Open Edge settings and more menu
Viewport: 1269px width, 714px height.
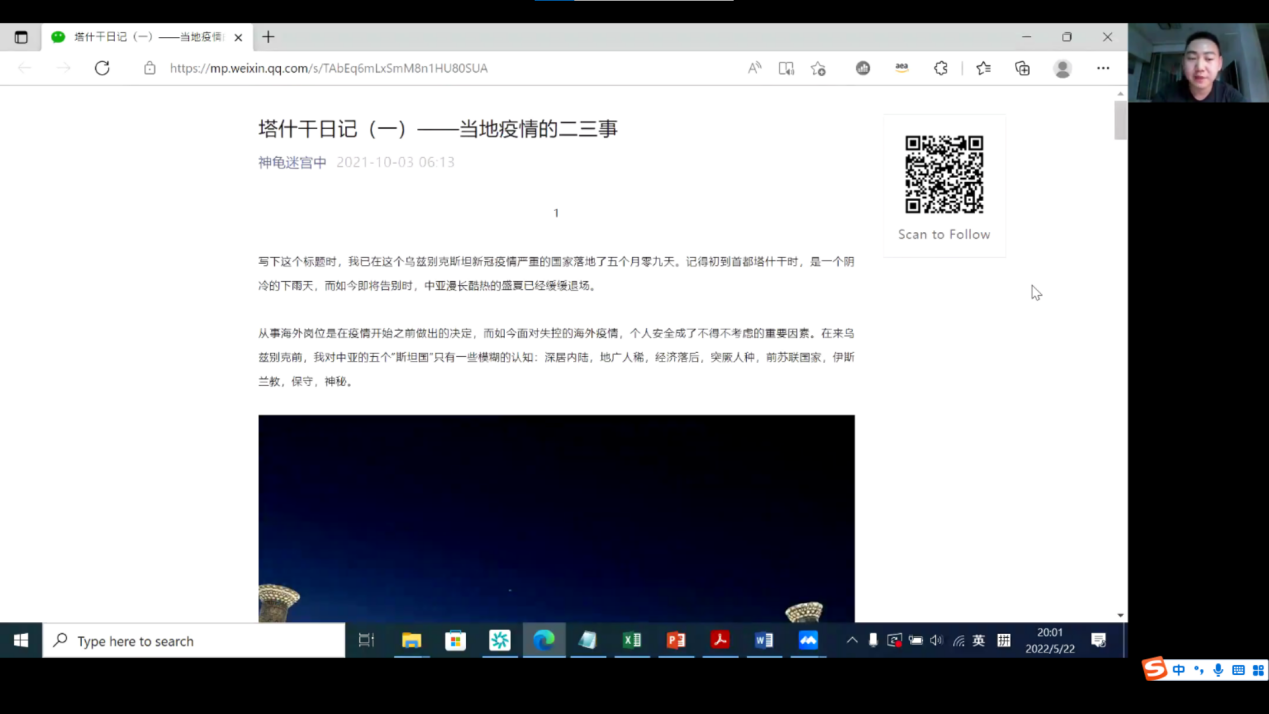point(1103,68)
